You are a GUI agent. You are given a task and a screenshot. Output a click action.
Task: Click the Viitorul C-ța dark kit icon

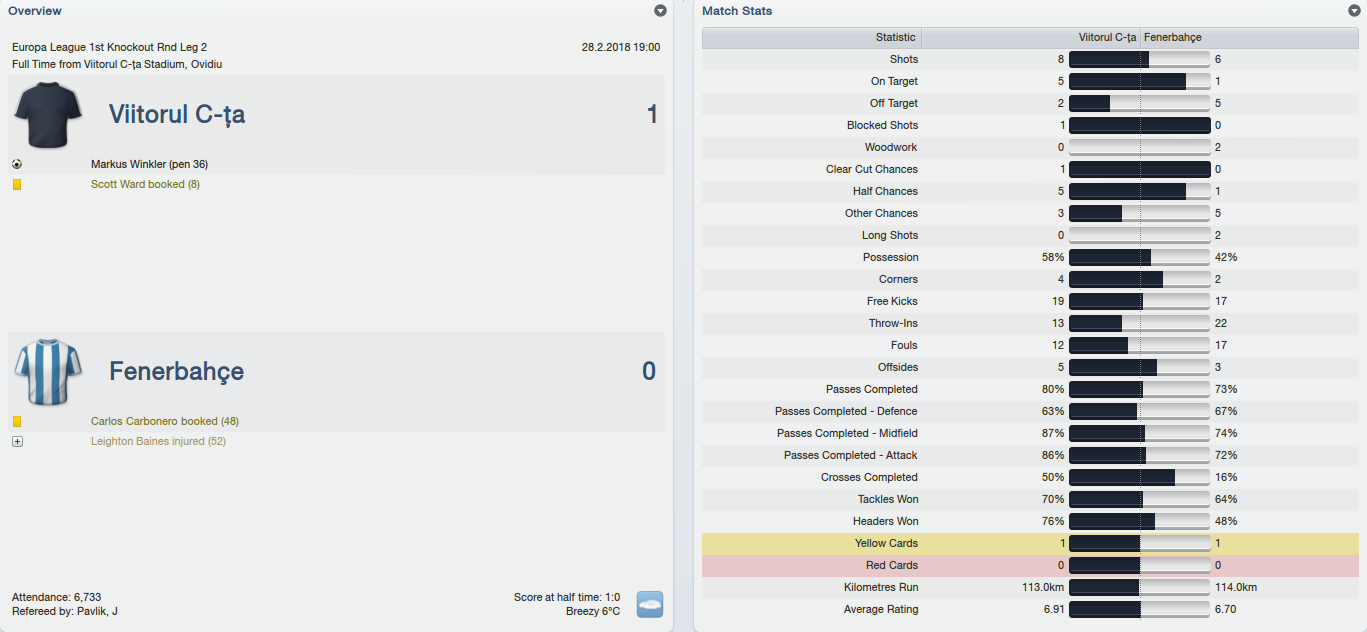[x=48, y=116]
